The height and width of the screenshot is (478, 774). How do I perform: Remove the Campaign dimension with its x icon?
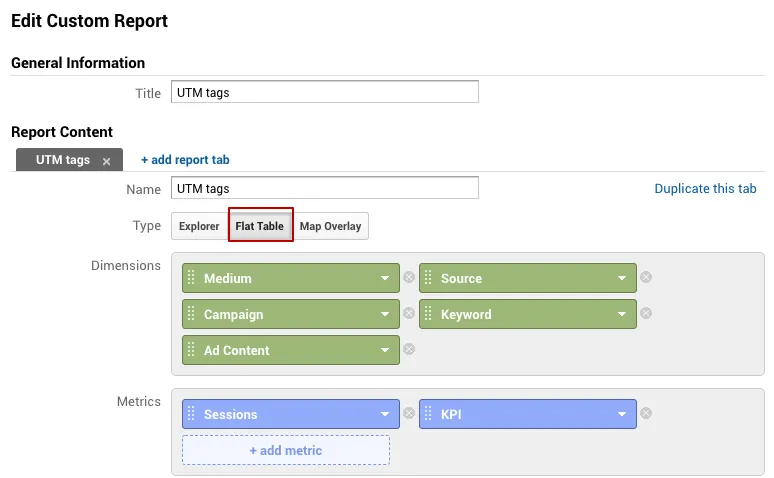coord(409,313)
